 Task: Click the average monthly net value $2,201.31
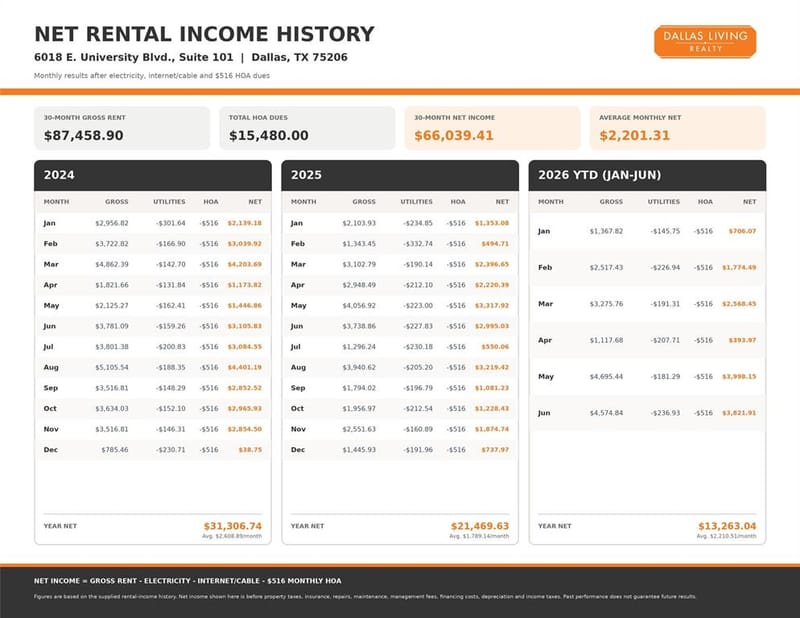click(x=635, y=135)
